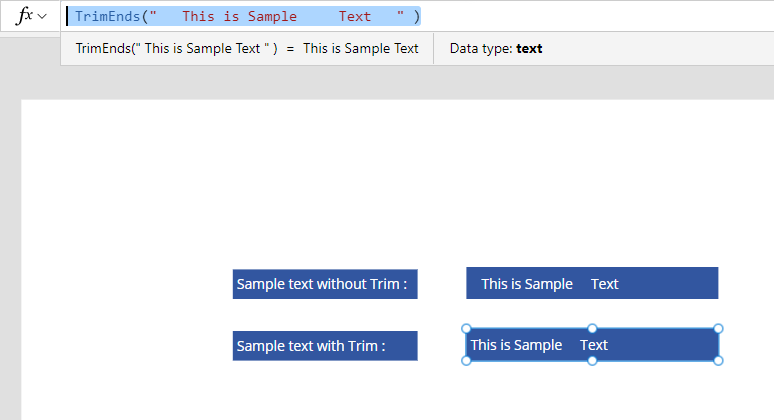Expand the fx dropdown chevron
774x420 pixels.
coord(43,17)
